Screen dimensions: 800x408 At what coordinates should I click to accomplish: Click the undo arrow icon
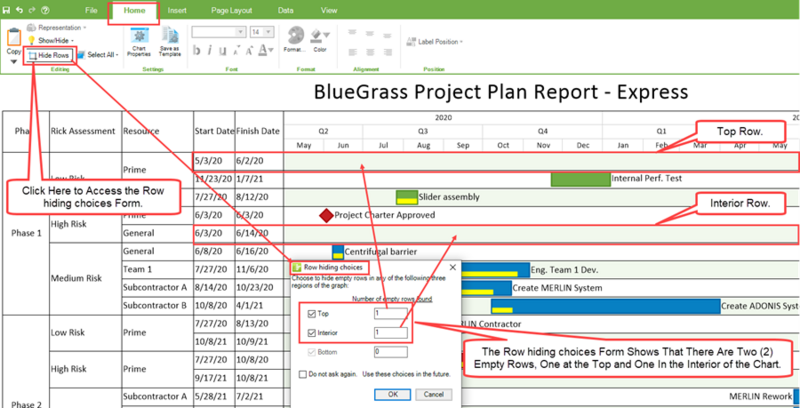click(19, 10)
